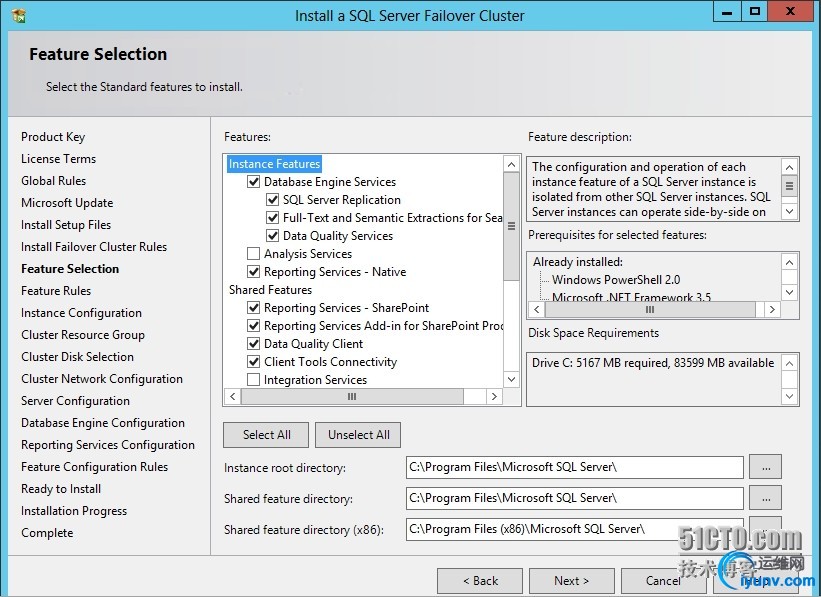The image size is (821, 597).
Task: Select Cluster Disk Selection step
Action: 77,357
